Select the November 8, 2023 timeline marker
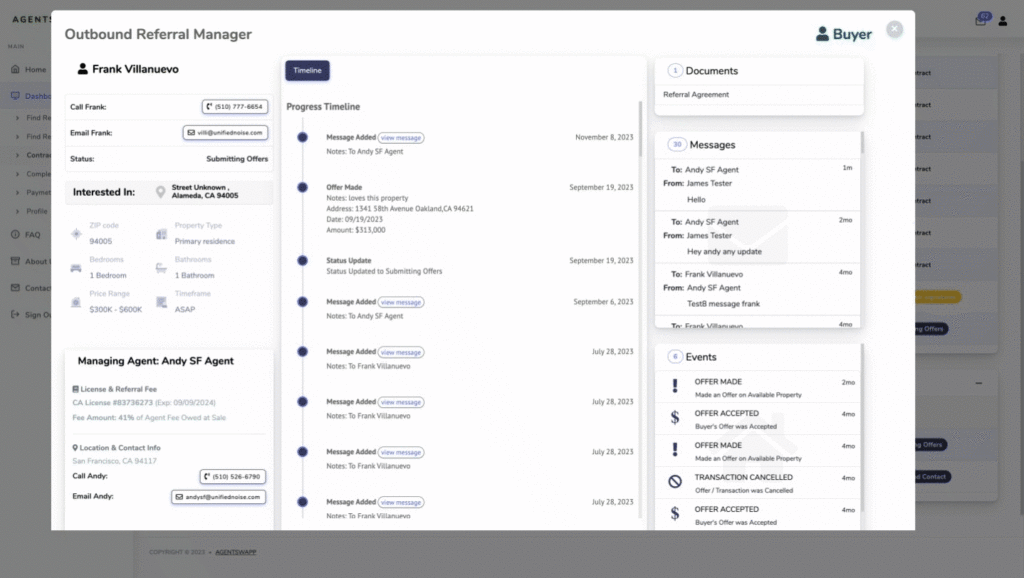This screenshot has width=1024, height=578. (x=302, y=137)
